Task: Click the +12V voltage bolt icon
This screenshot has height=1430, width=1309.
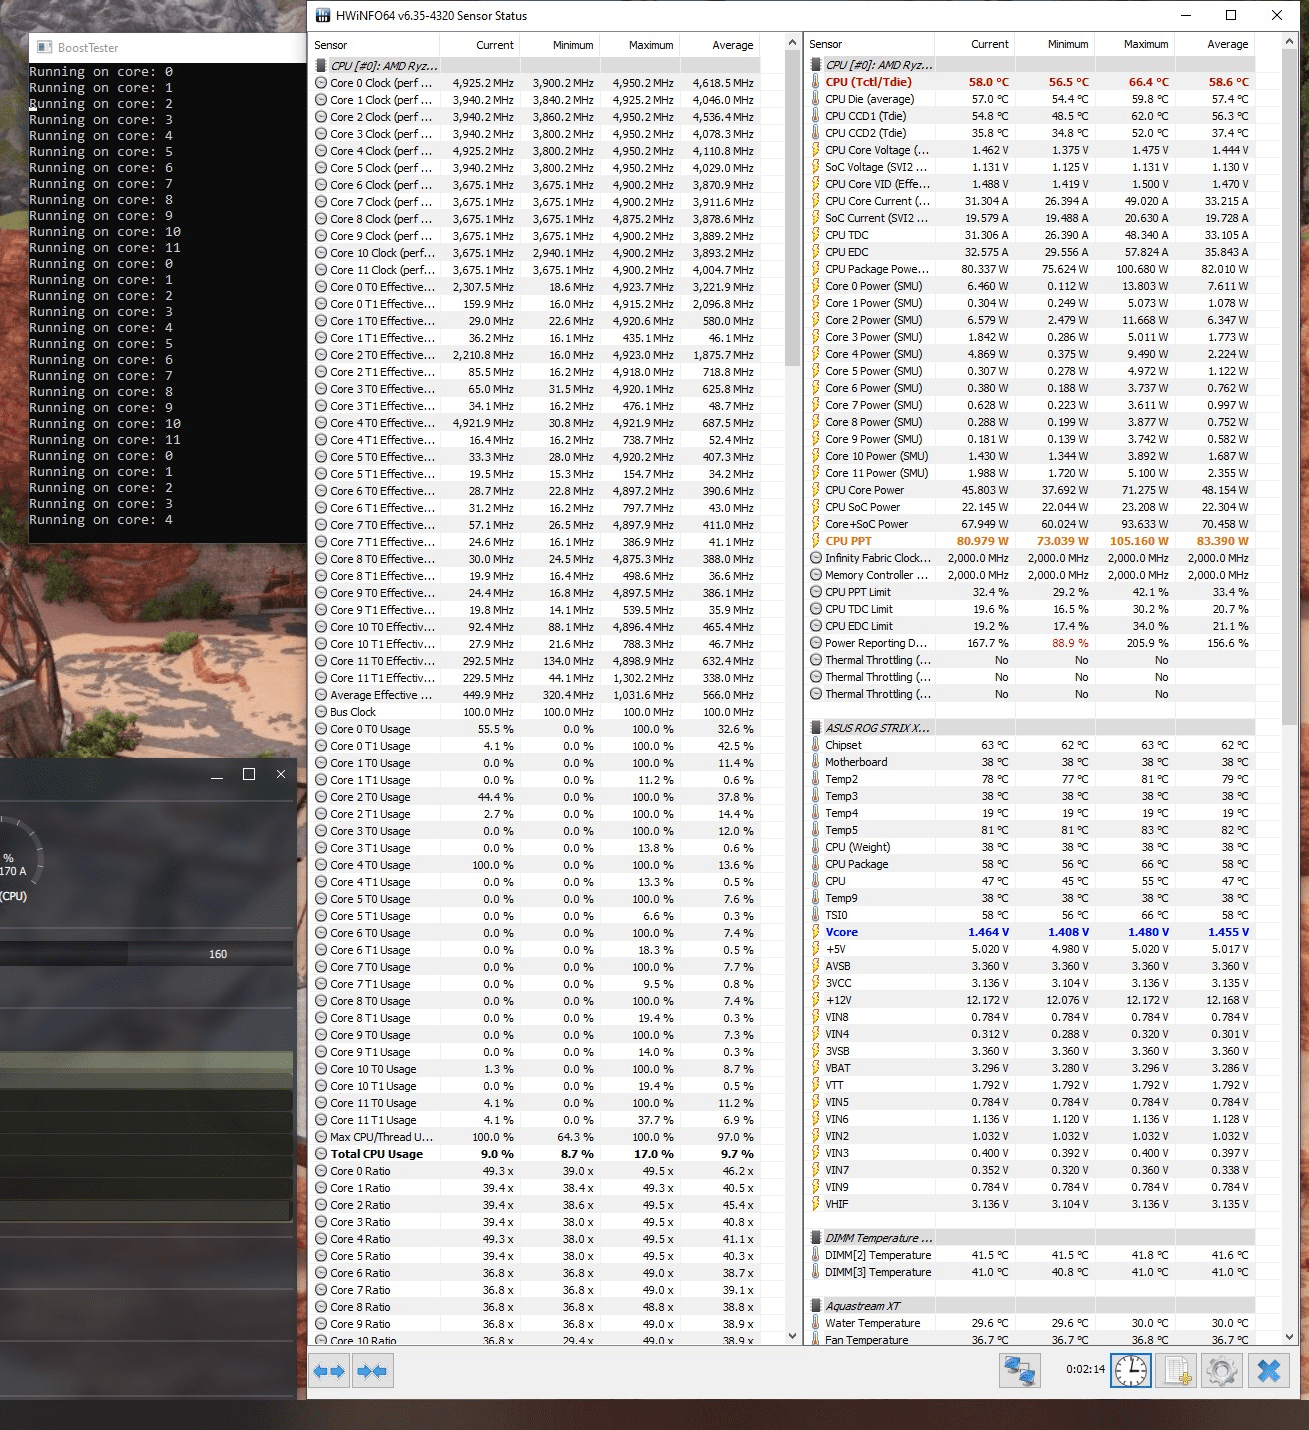Action: (815, 1000)
